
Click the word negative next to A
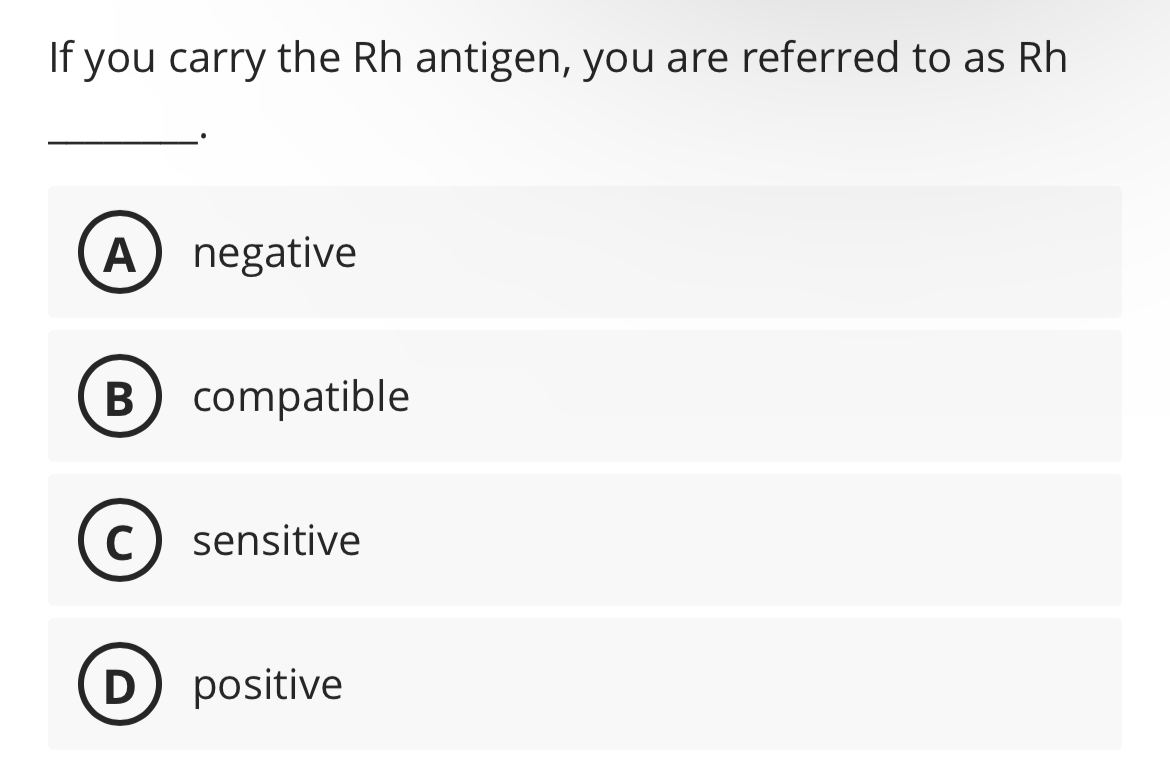coord(274,253)
